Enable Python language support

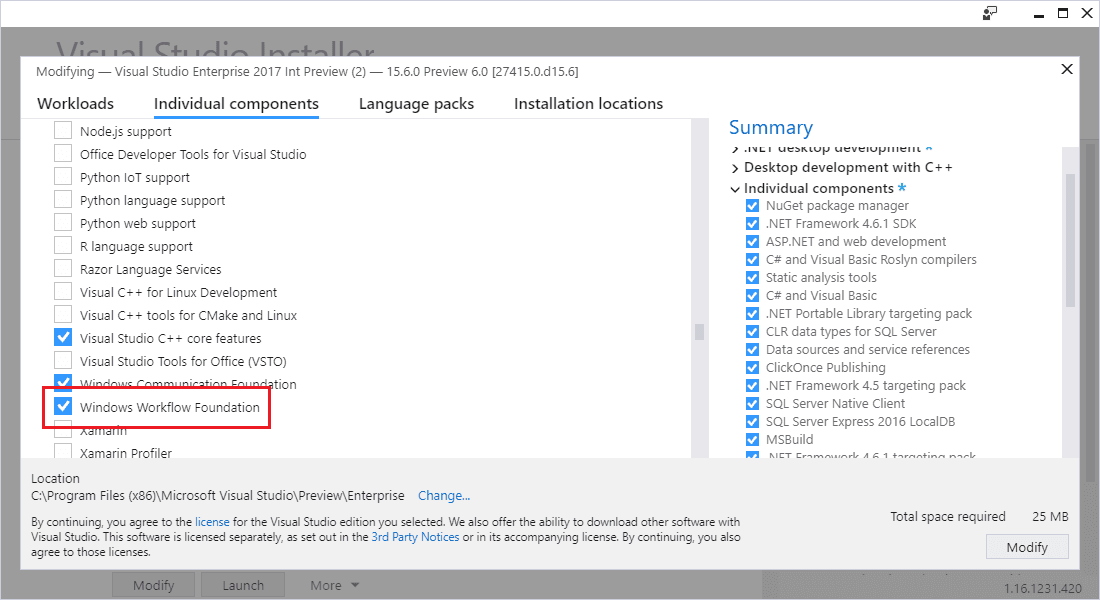(x=63, y=200)
